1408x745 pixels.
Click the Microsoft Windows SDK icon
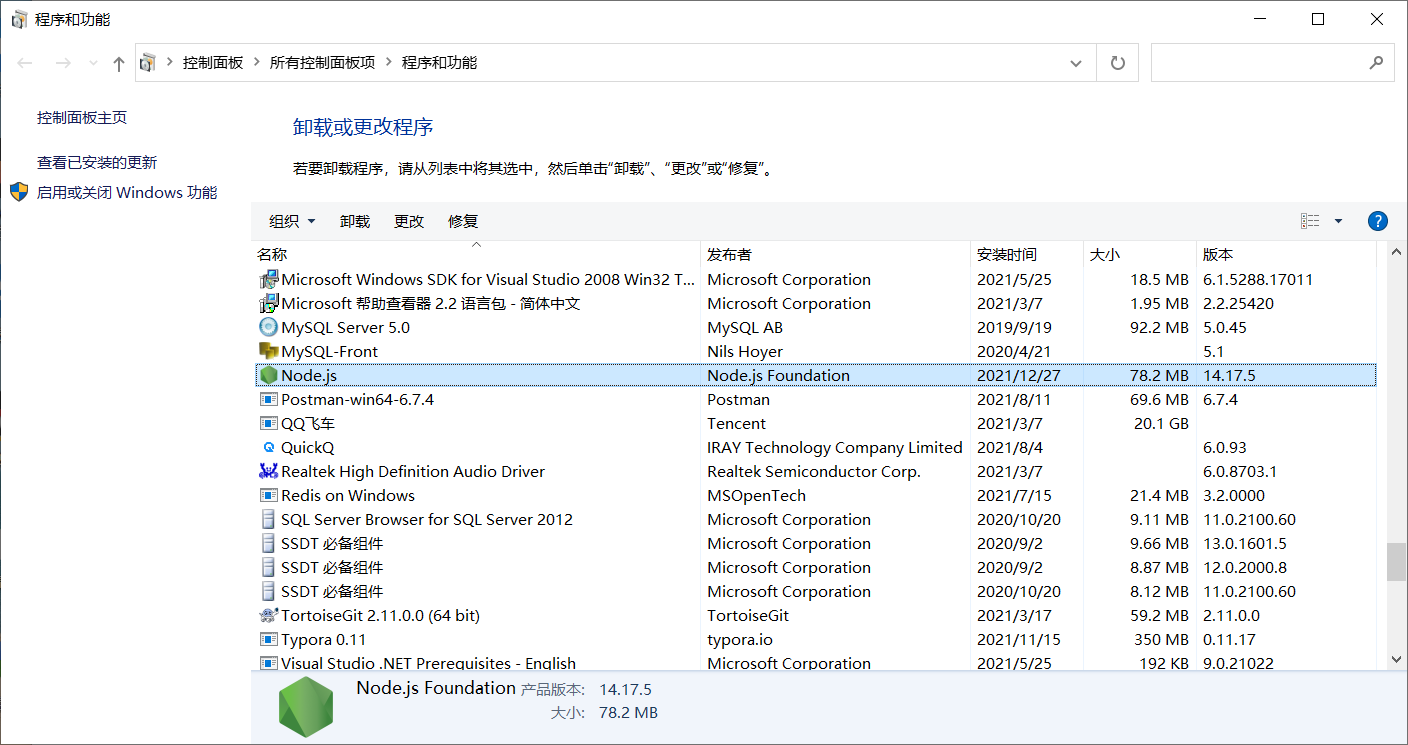[268, 279]
